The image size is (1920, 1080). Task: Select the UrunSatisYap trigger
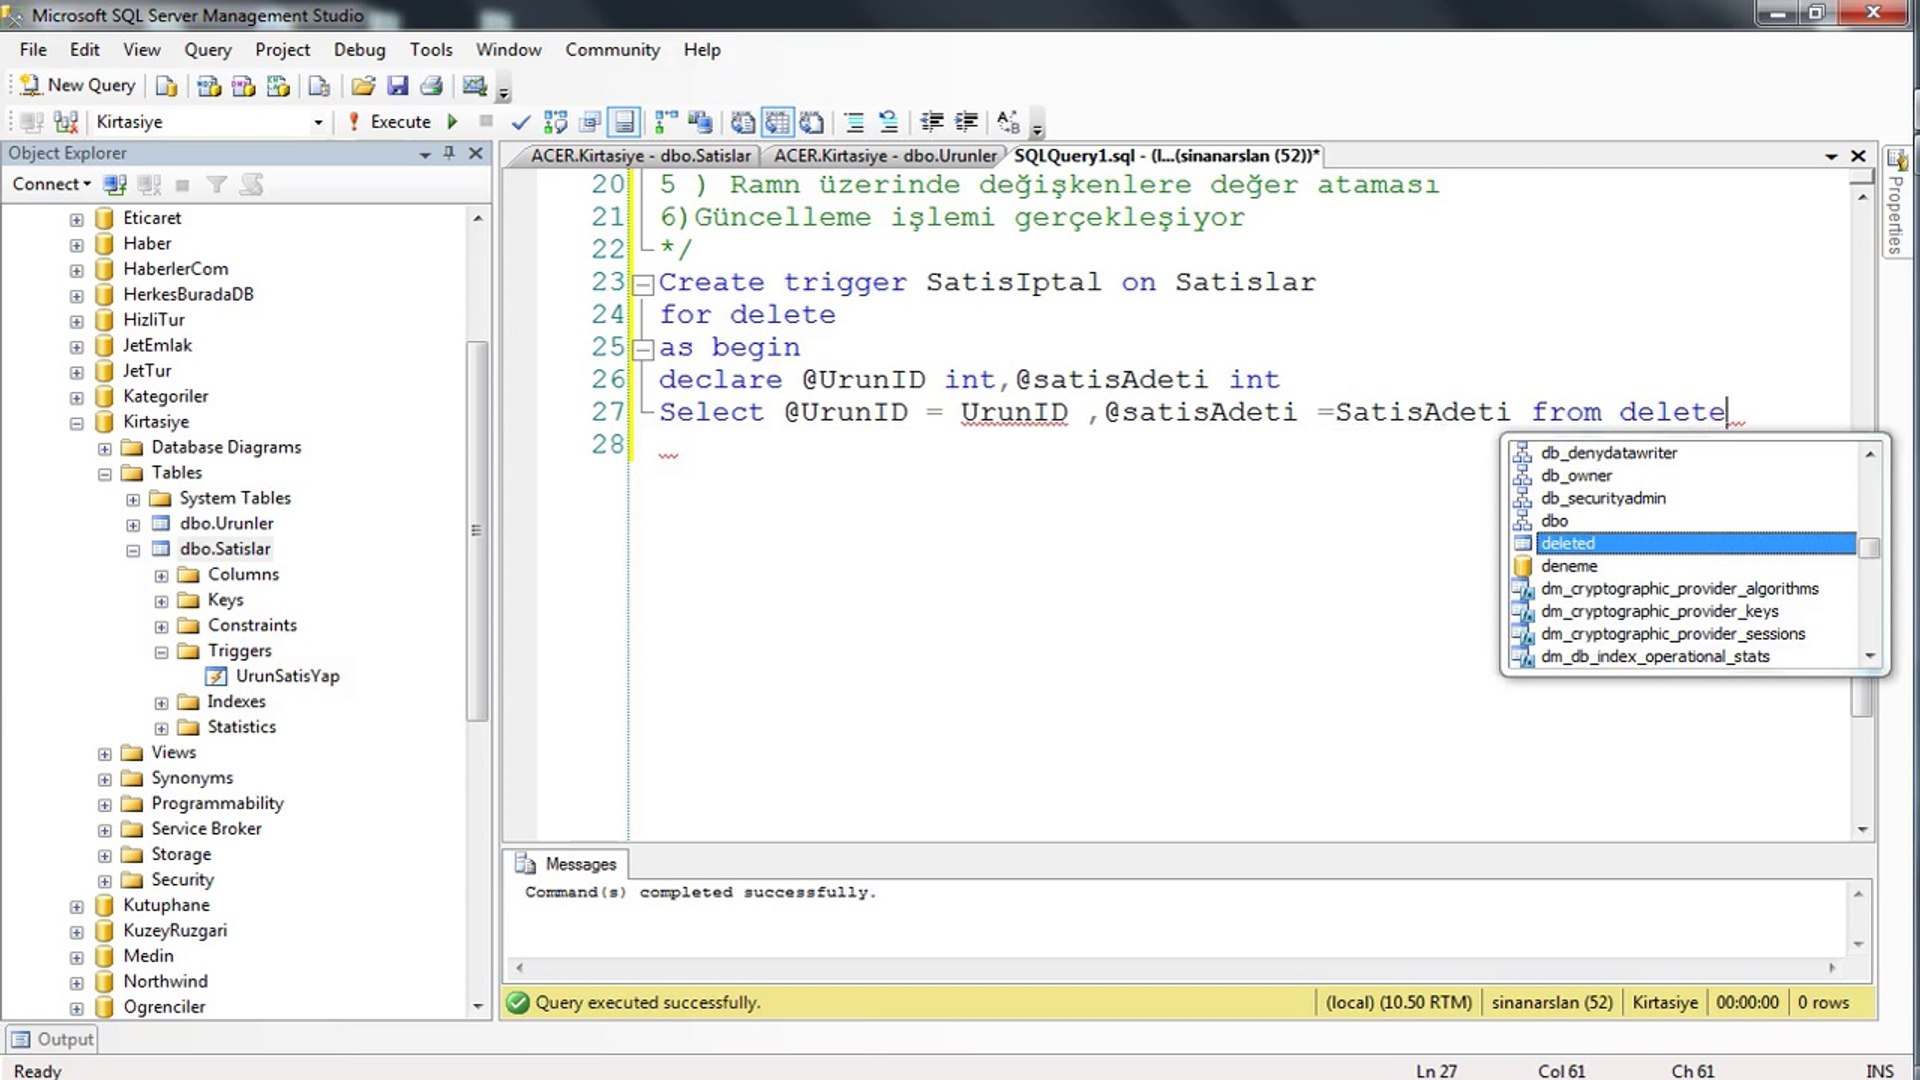pos(287,676)
